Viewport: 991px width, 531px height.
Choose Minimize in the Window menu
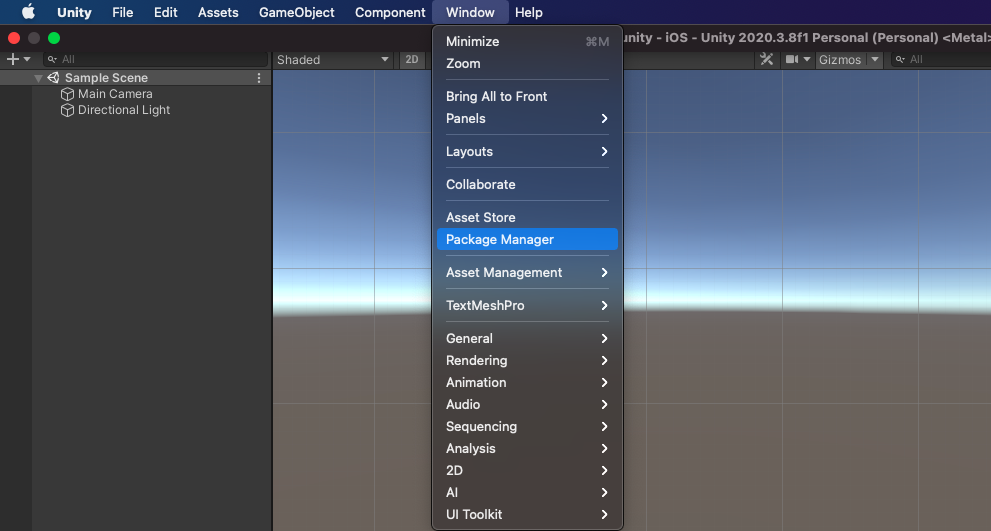pyautogui.click(x=527, y=42)
